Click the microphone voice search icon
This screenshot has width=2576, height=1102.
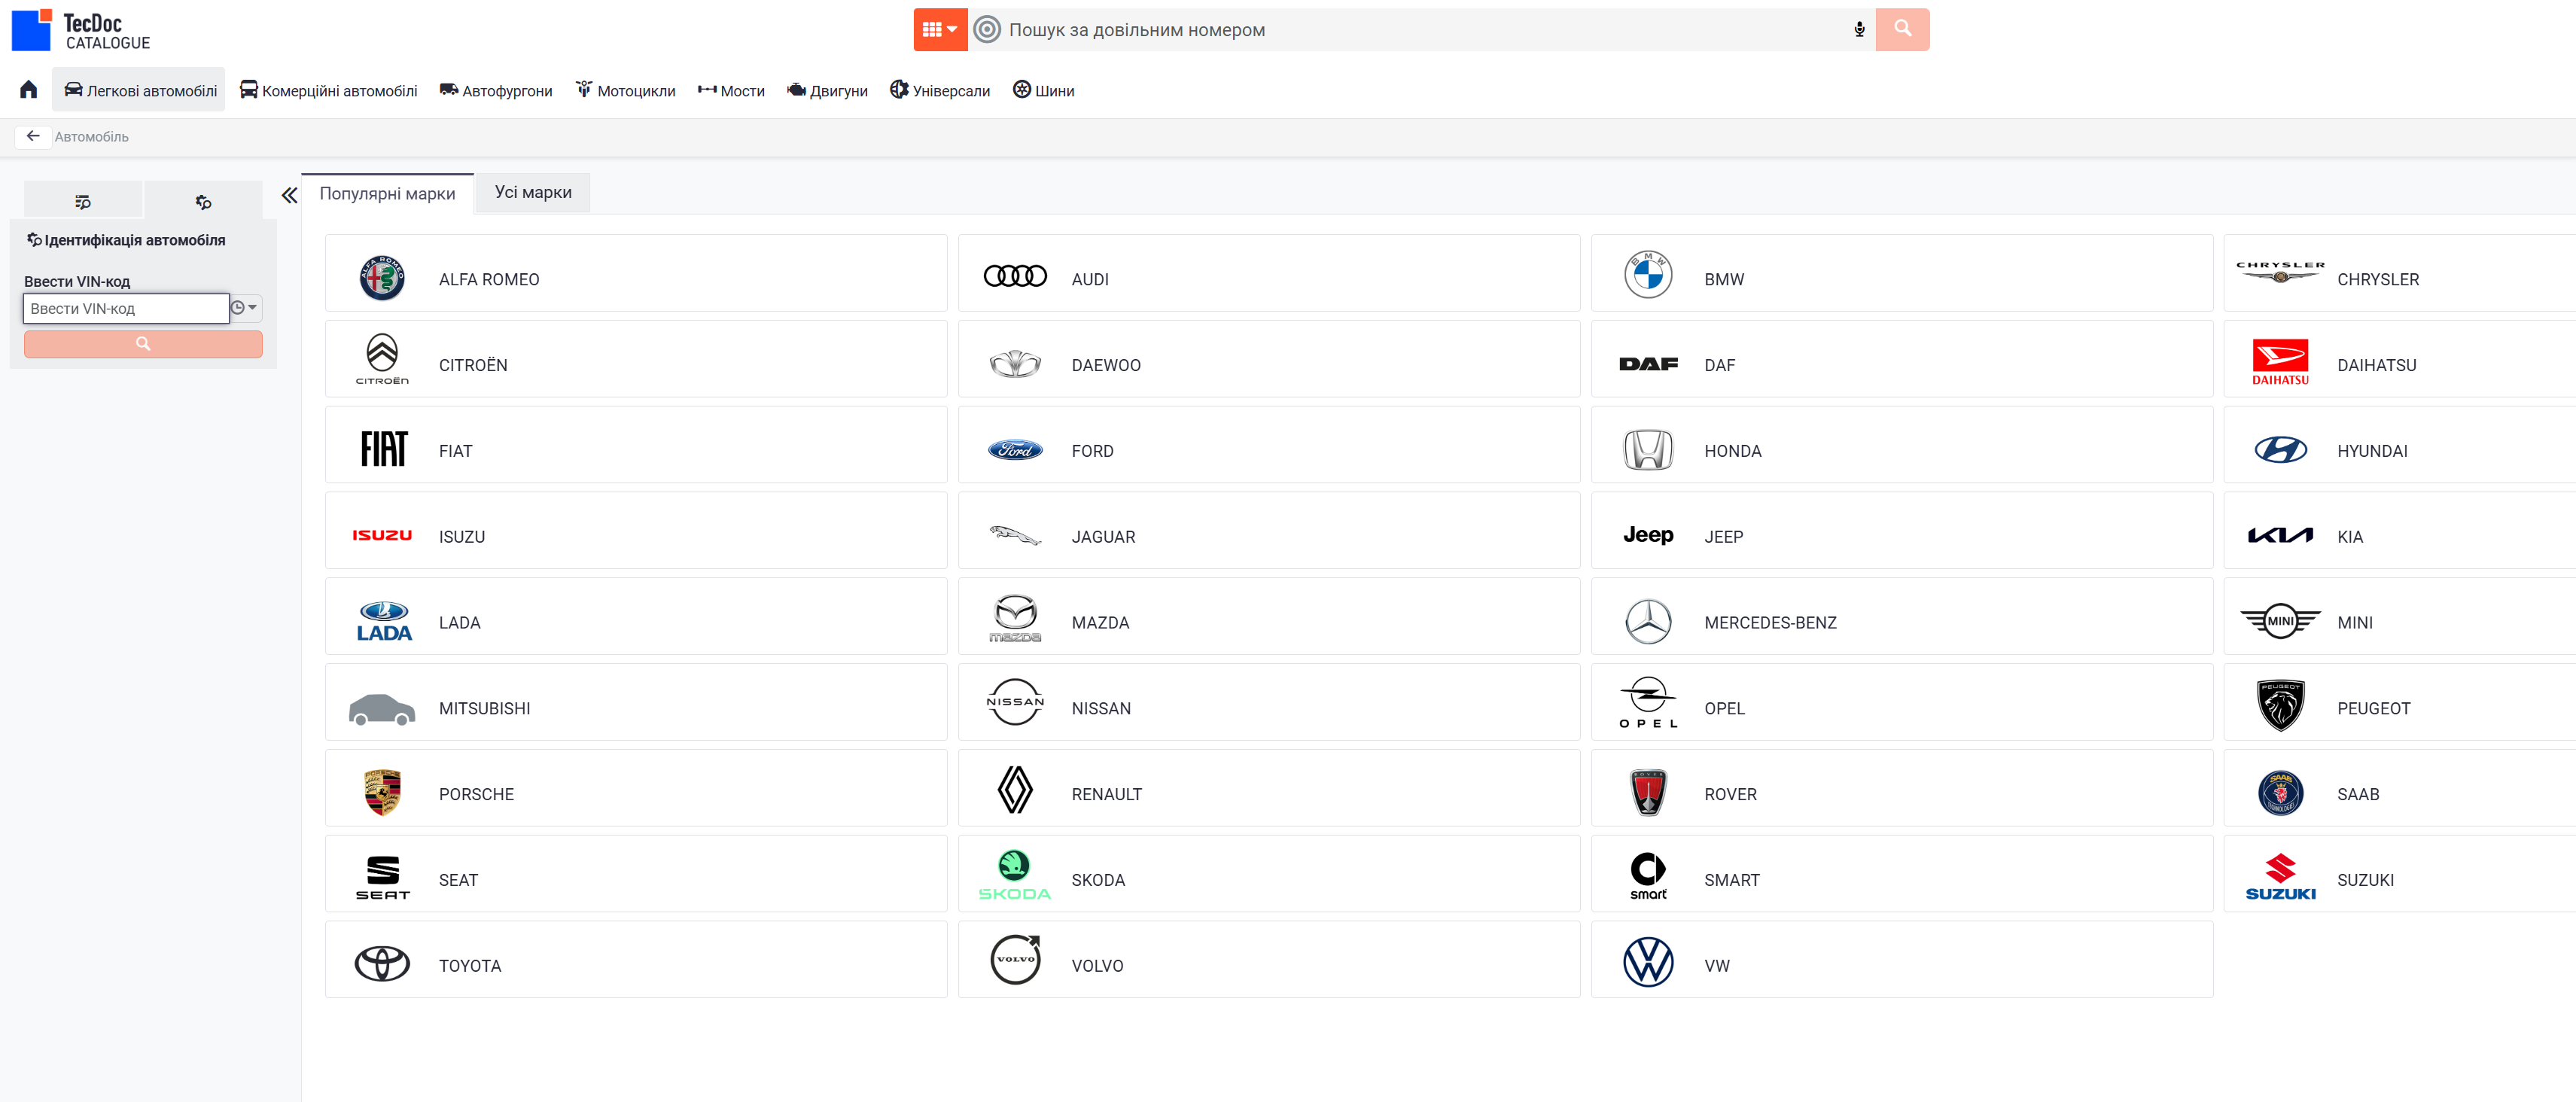(1859, 30)
